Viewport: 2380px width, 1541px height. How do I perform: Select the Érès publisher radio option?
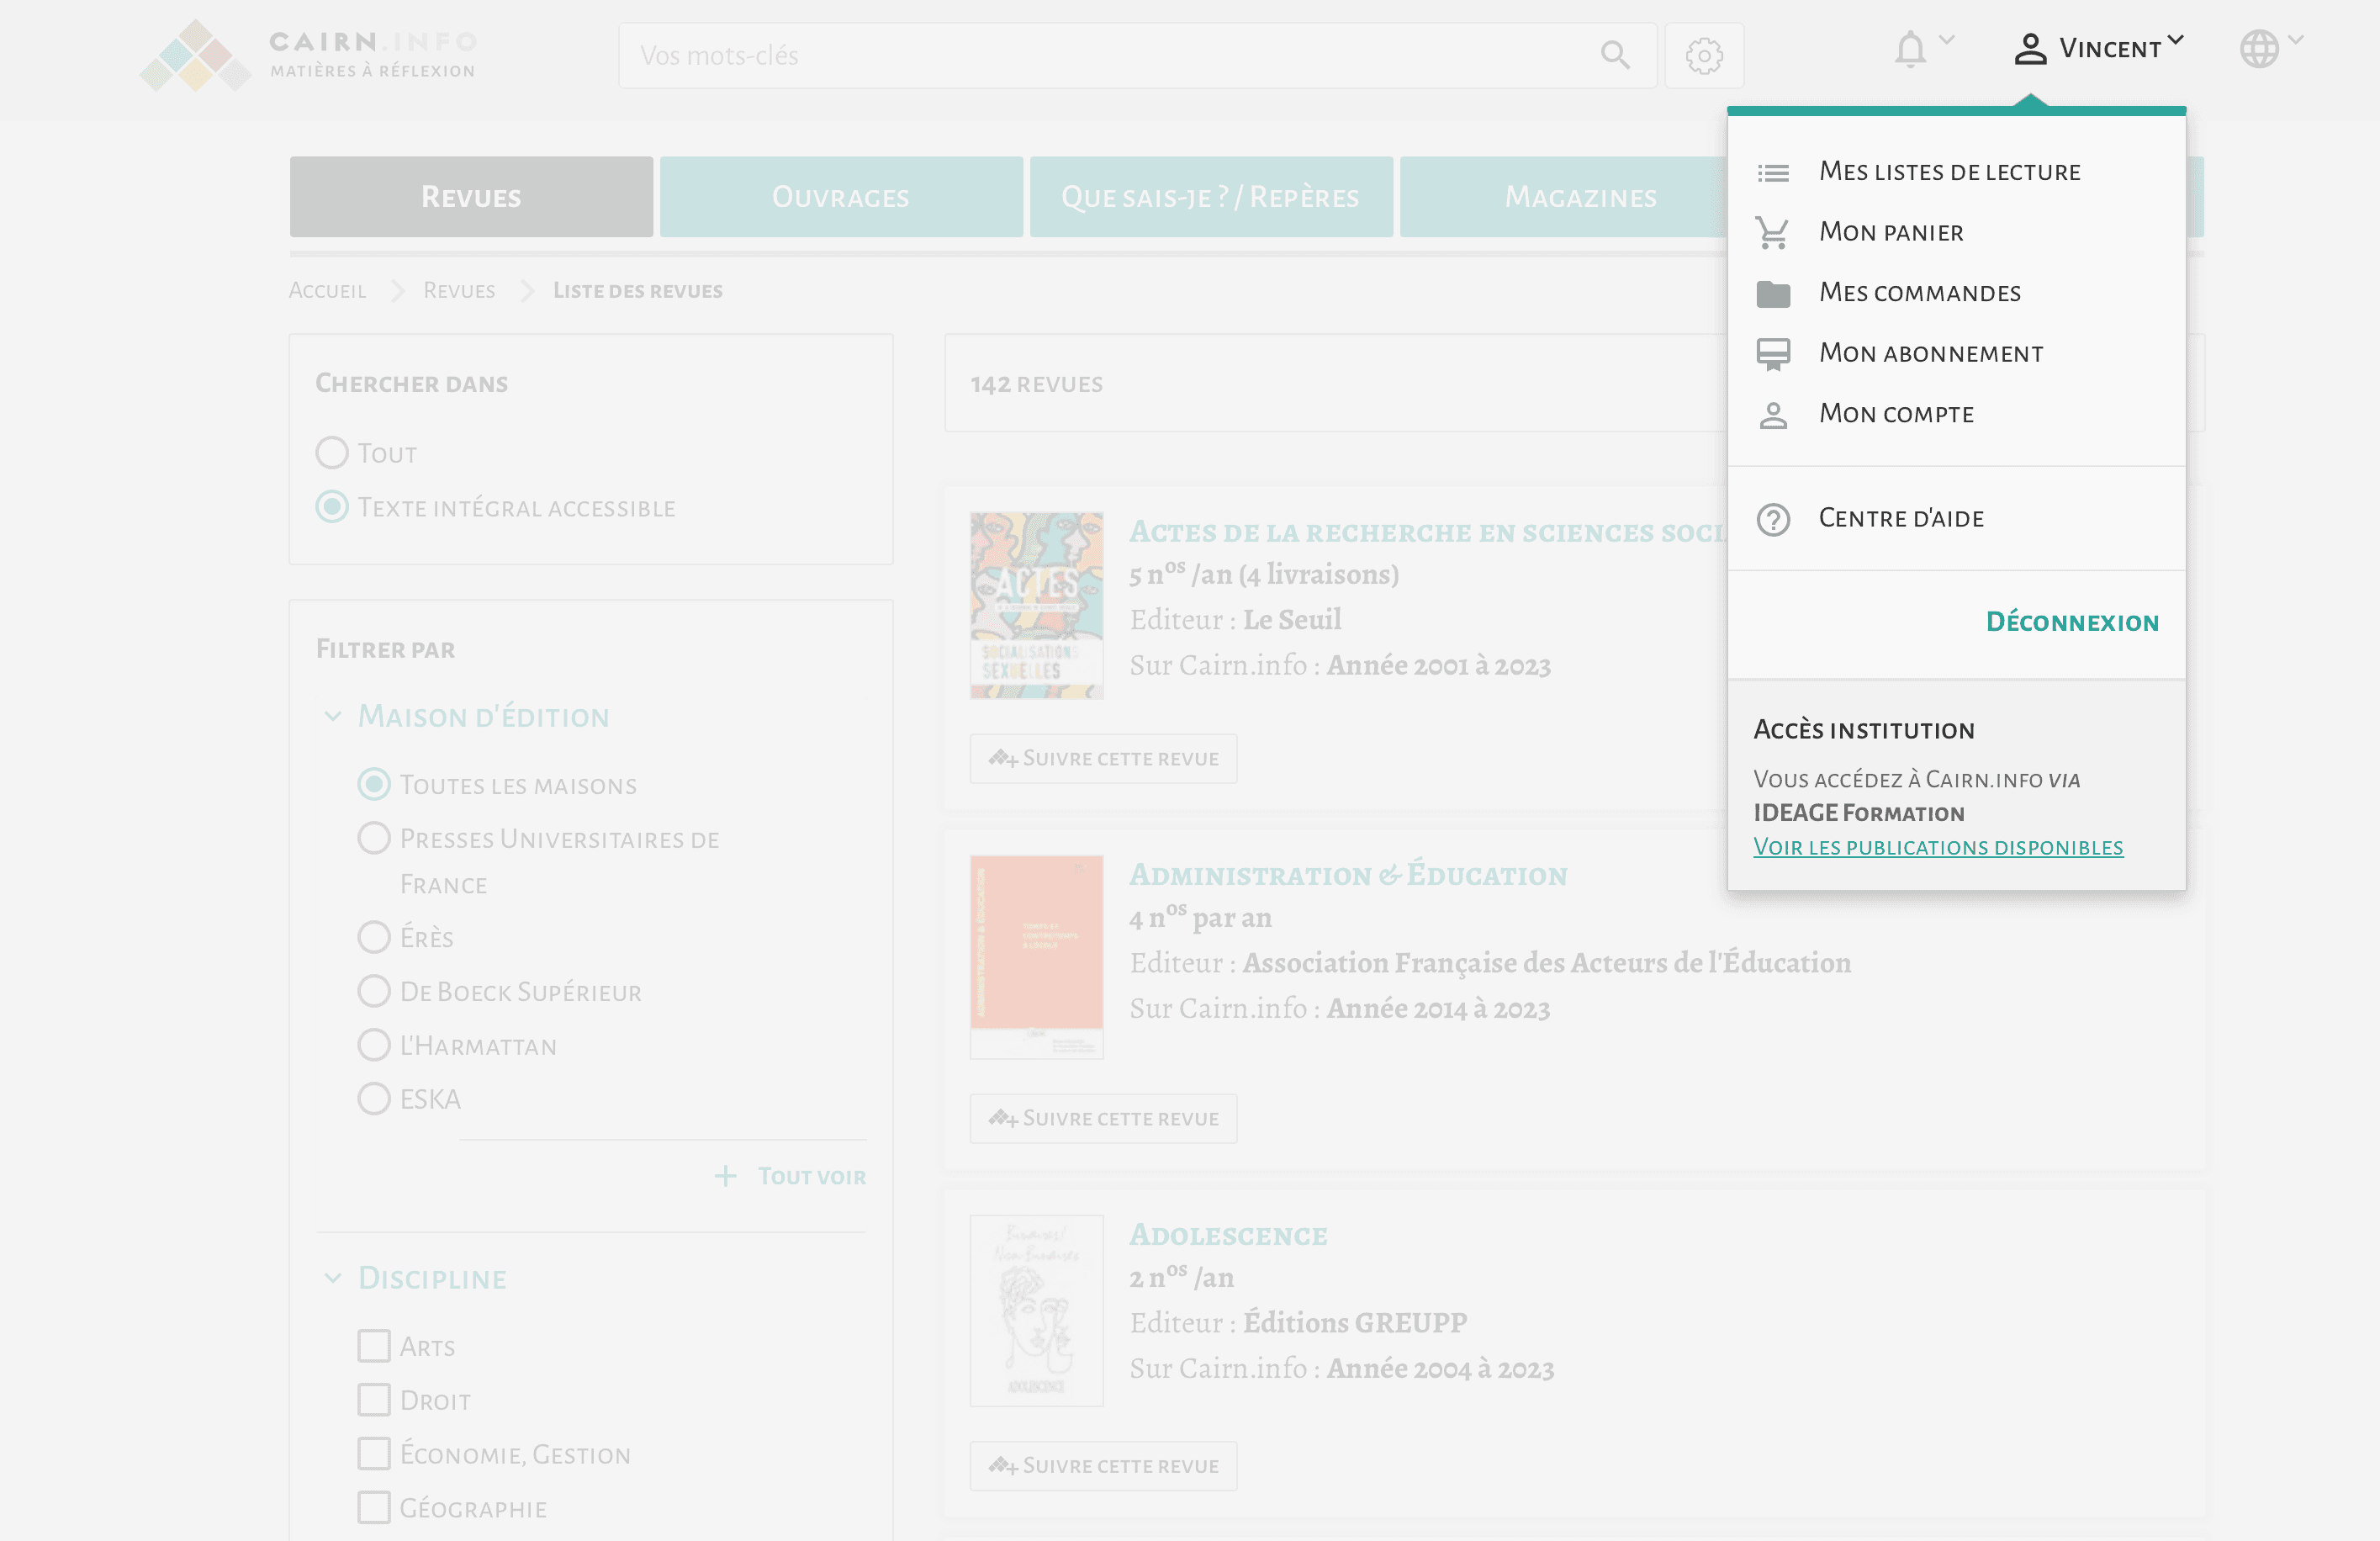pyautogui.click(x=374, y=937)
